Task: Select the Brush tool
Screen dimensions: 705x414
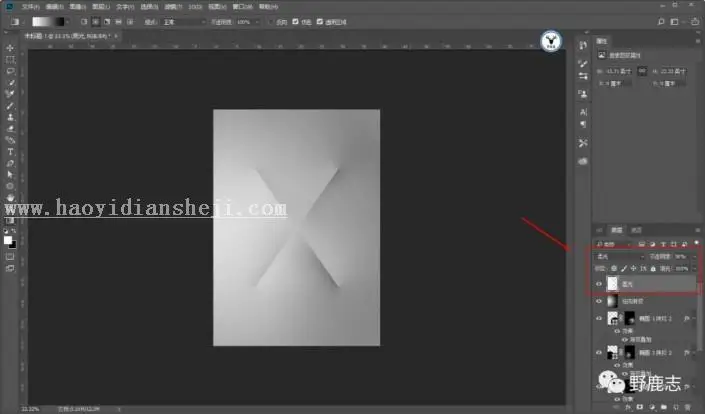Action: point(10,106)
